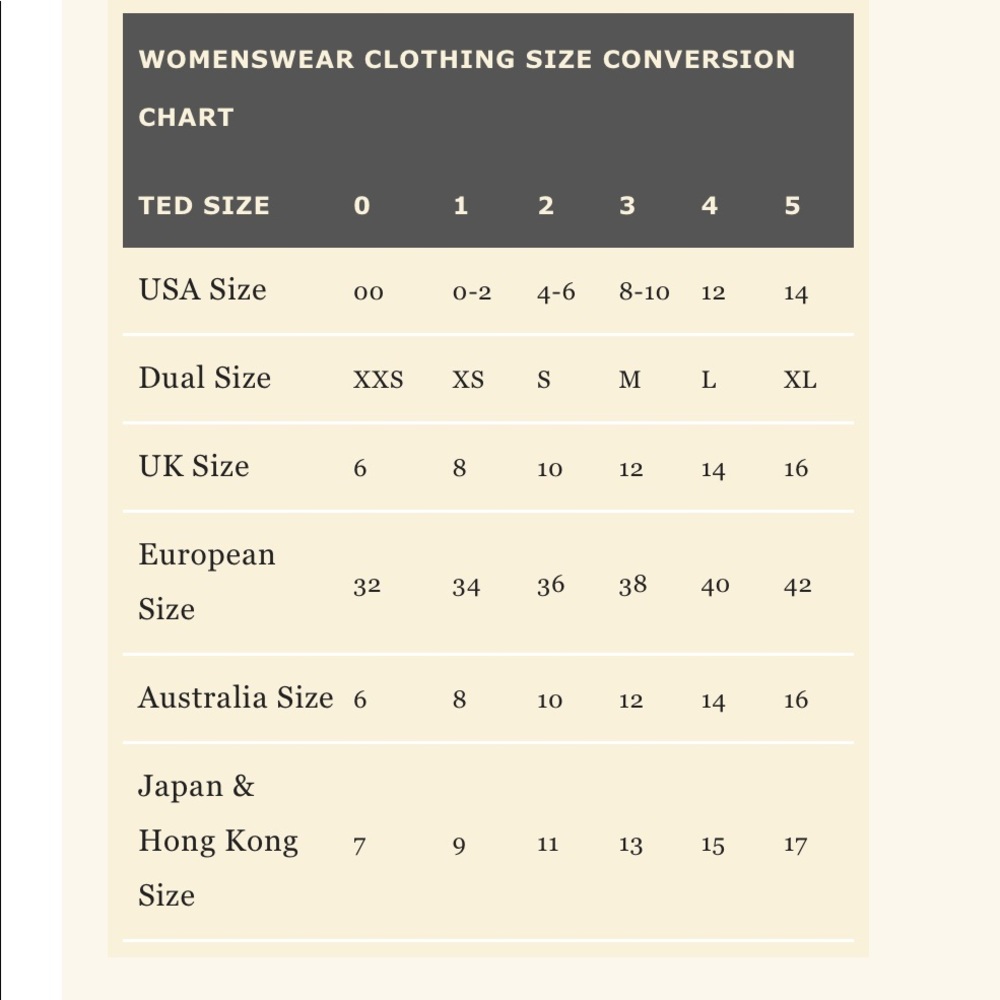This screenshot has height=1000, width=1000.
Task: Click European size 38 value
Action: click(x=633, y=585)
